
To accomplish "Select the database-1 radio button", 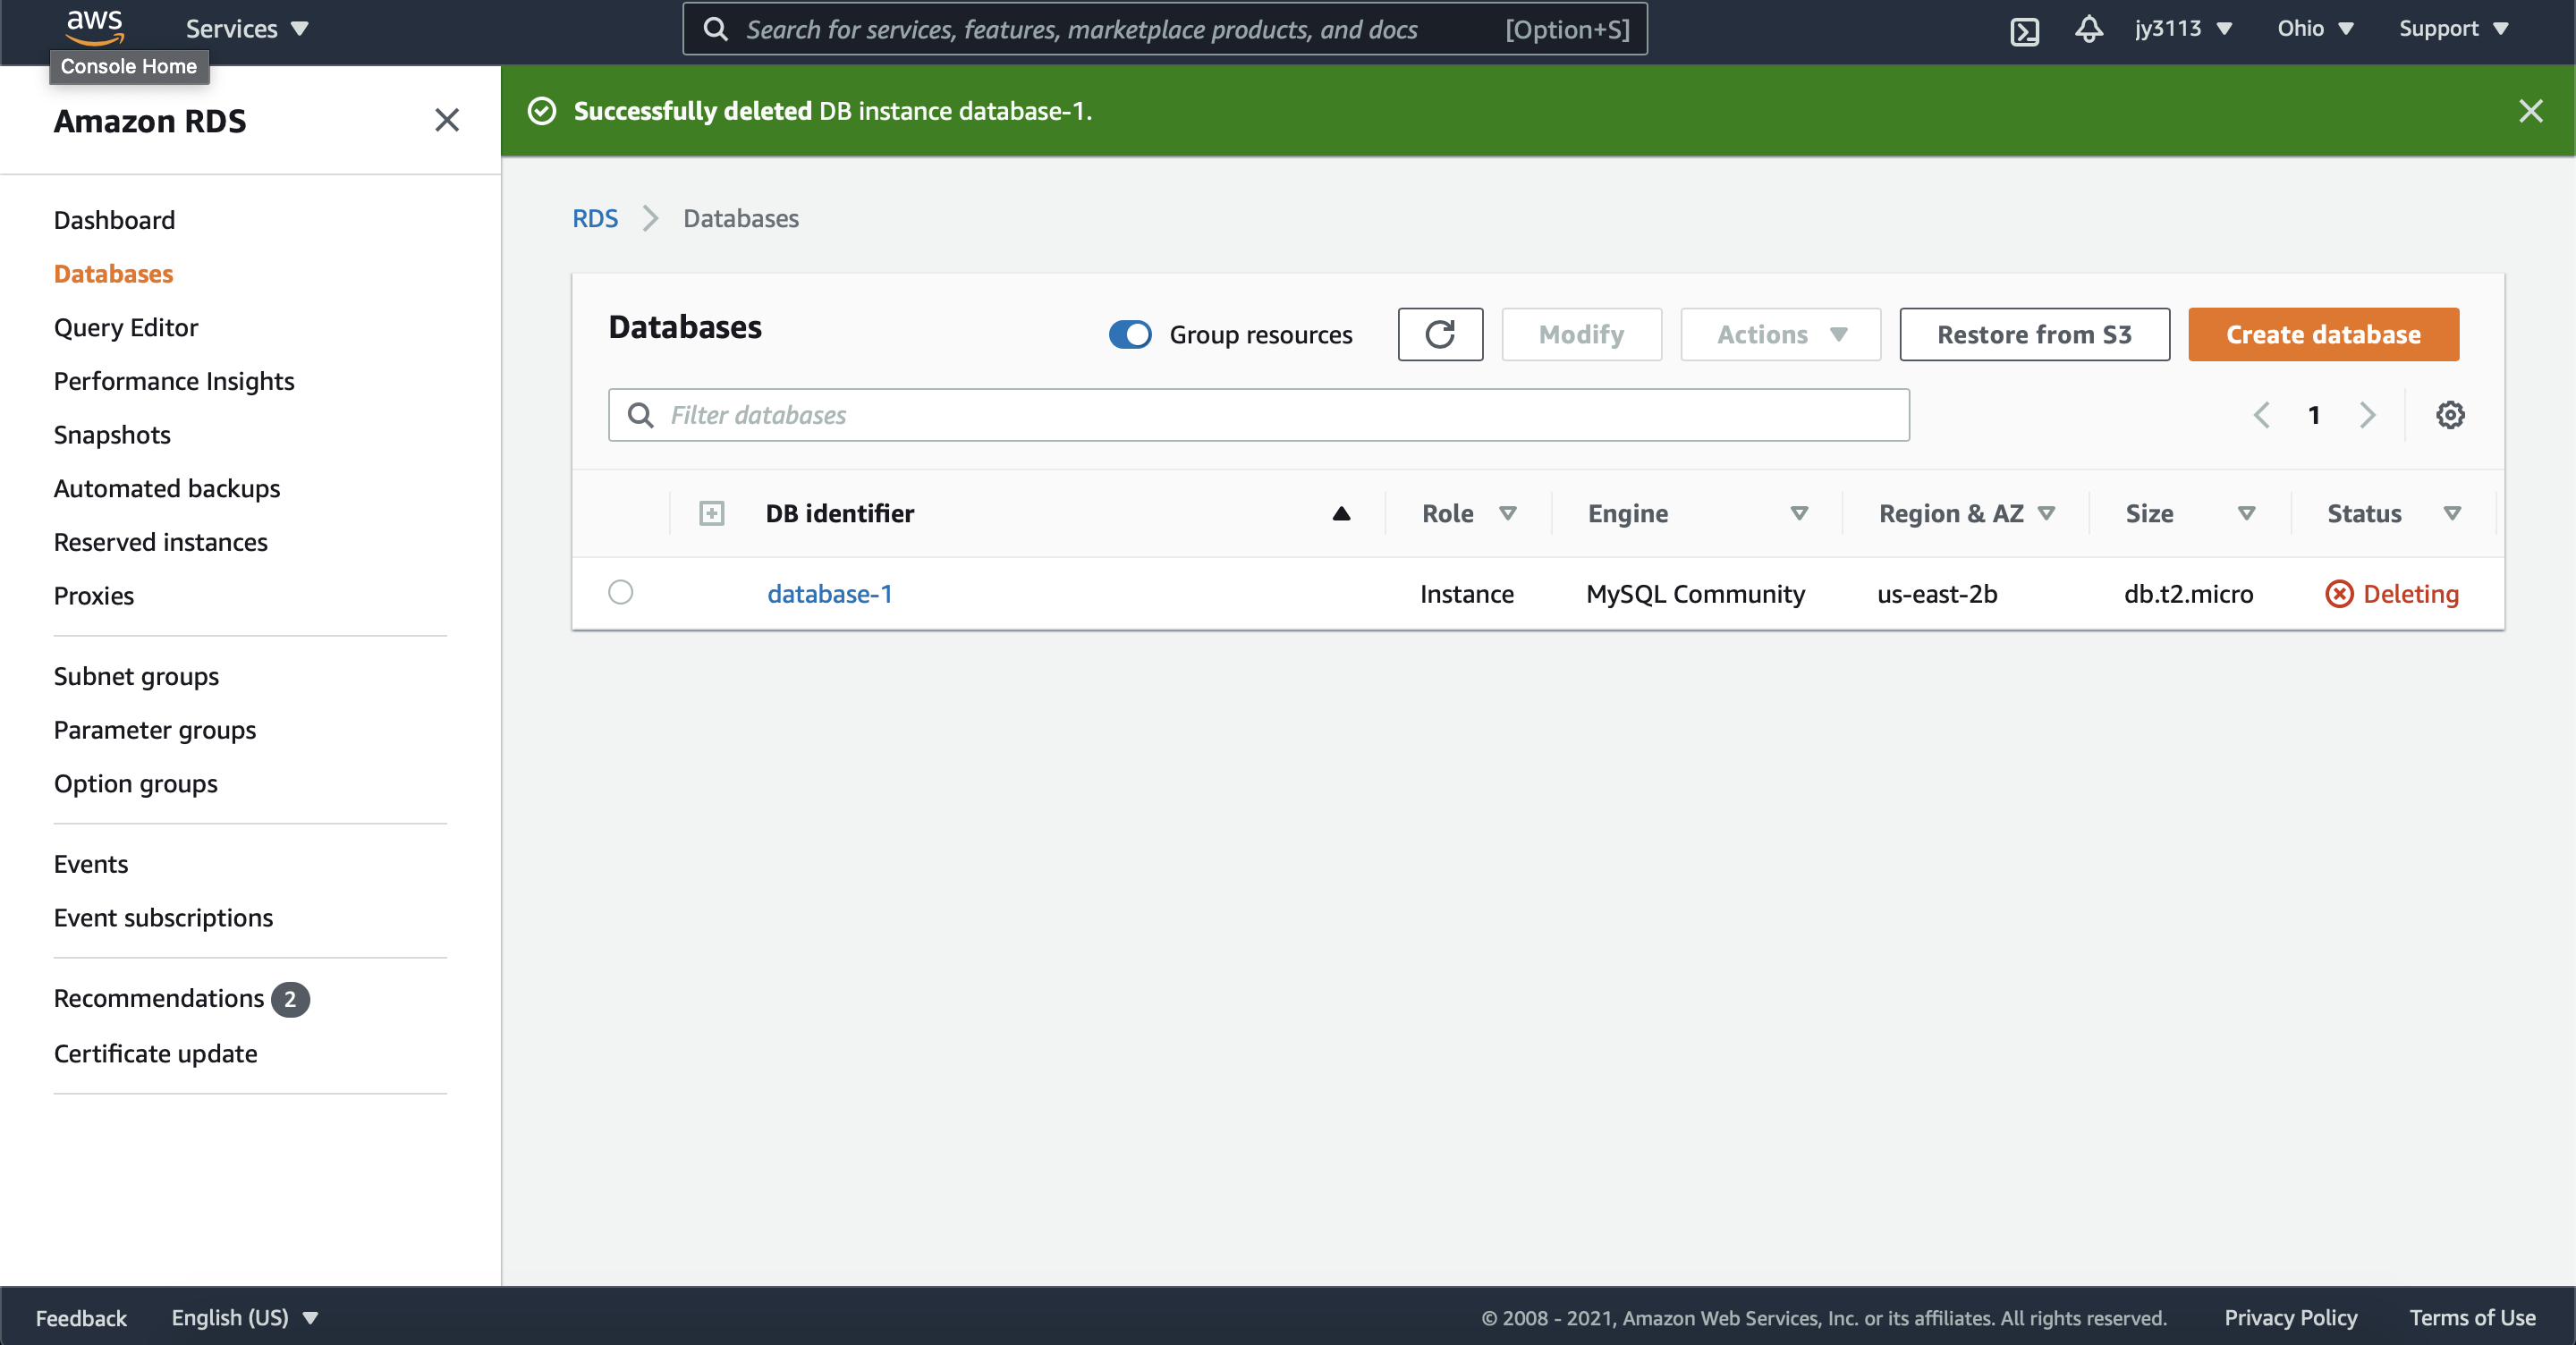I will [619, 592].
